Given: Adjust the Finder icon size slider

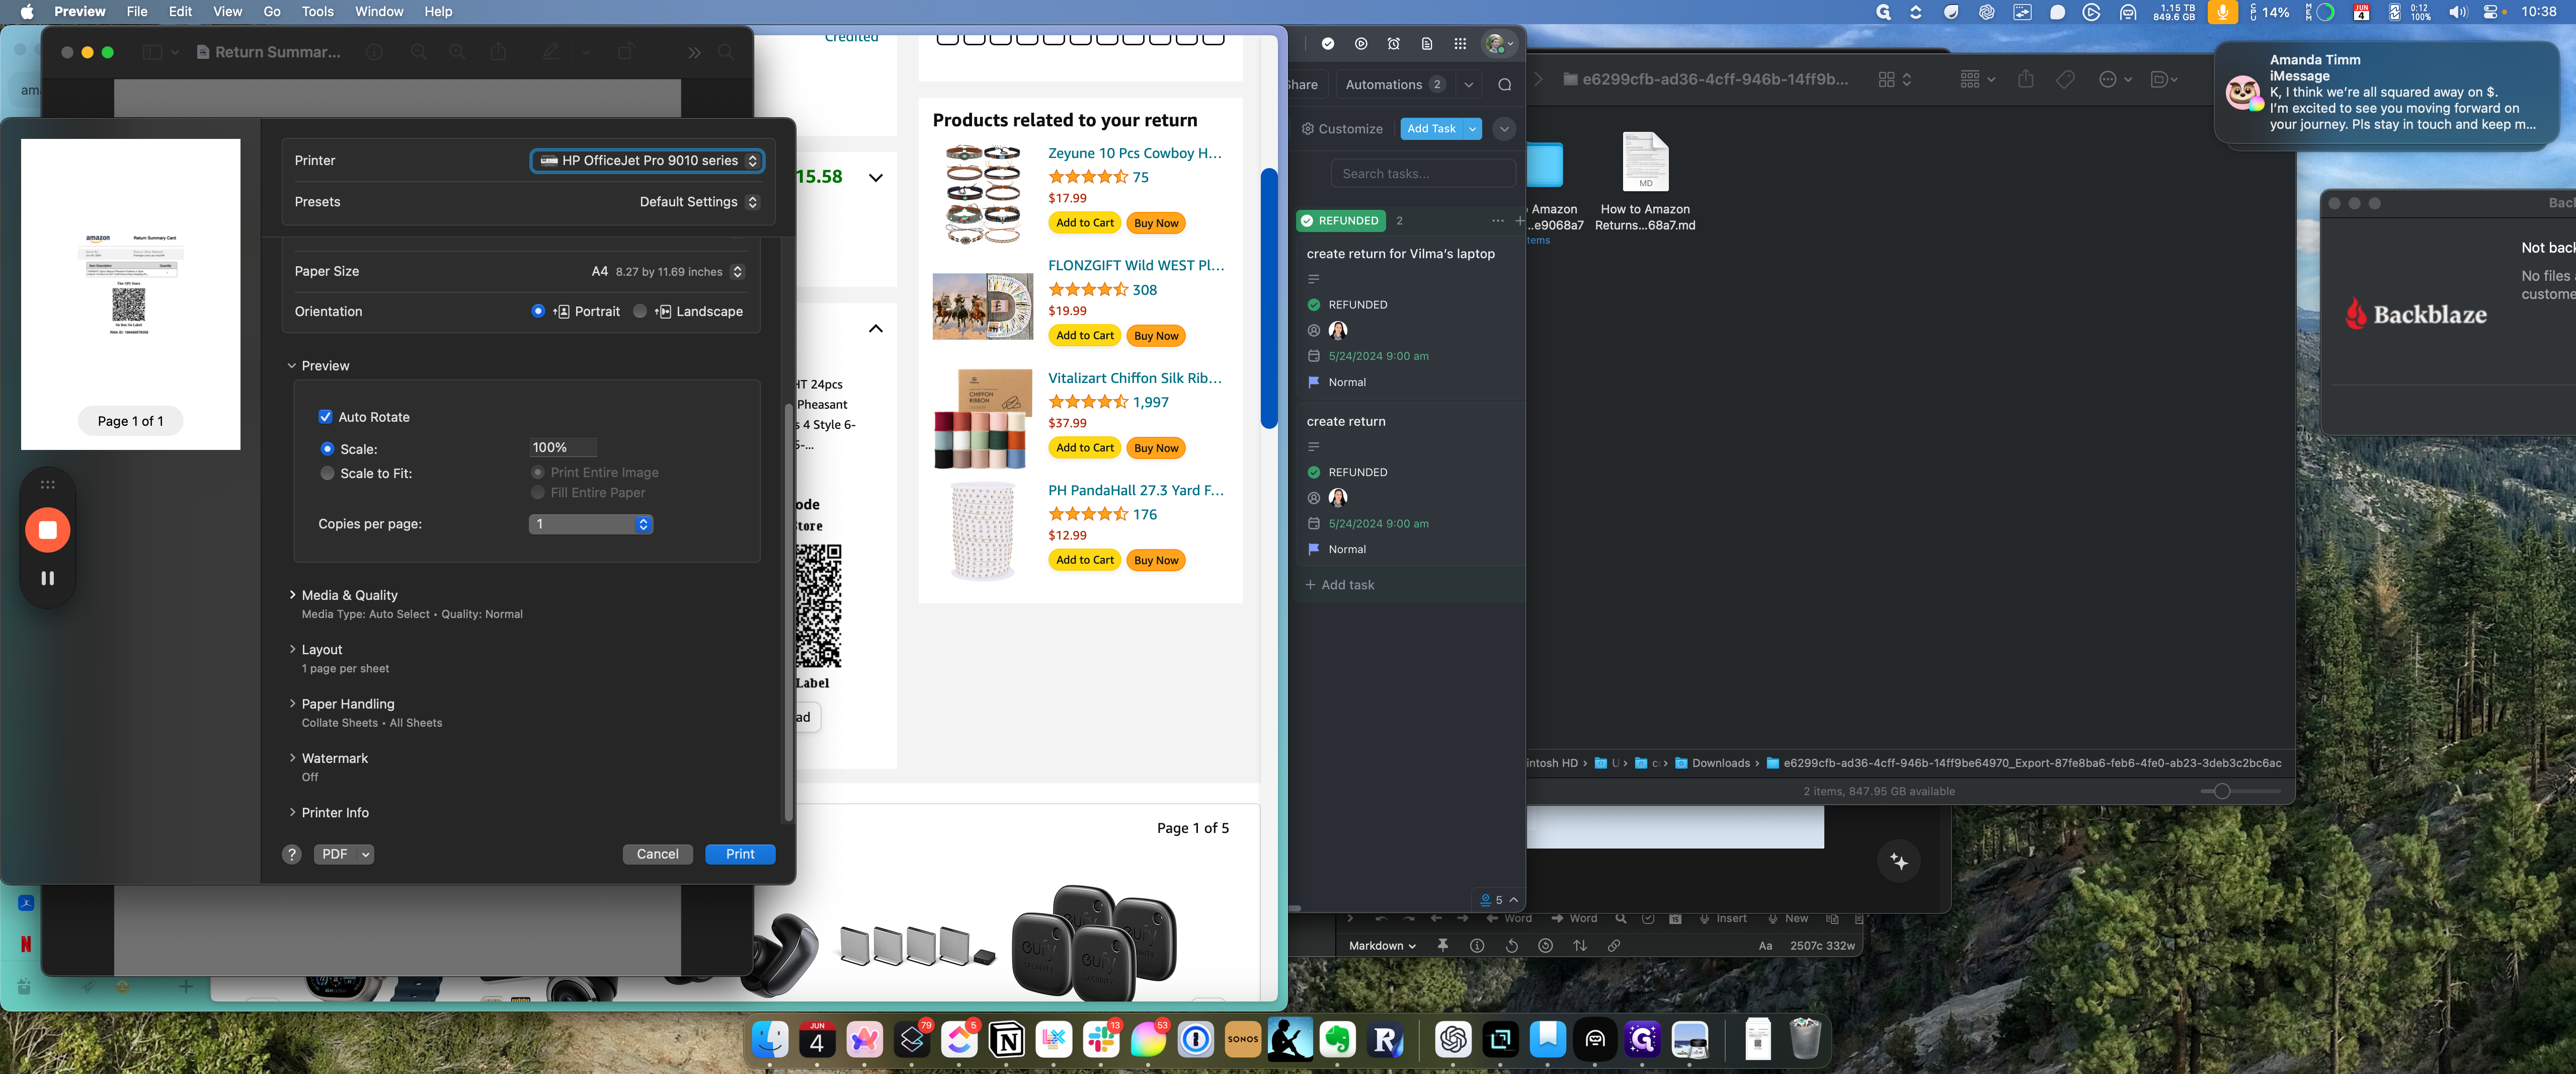Looking at the screenshot, I should (x=2221, y=791).
